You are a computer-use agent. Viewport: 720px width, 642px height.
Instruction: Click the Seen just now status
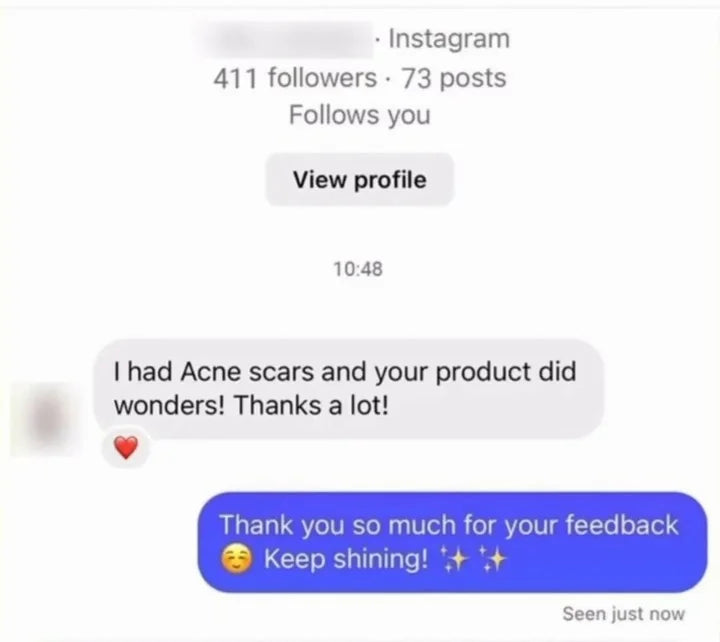click(x=623, y=614)
